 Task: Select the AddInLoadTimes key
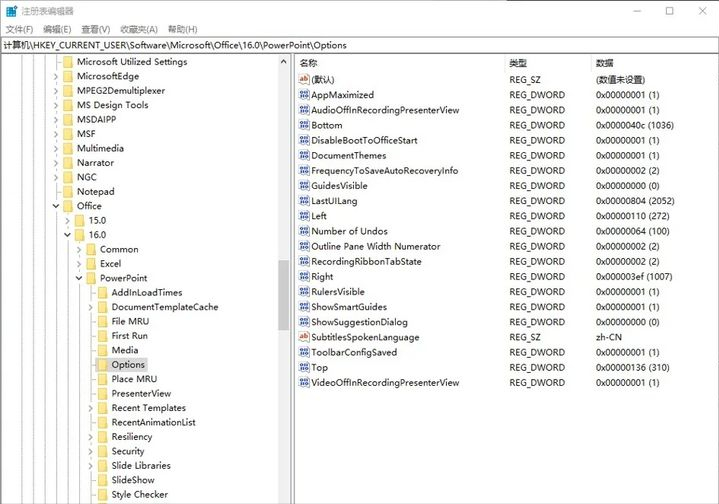(x=147, y=293)
